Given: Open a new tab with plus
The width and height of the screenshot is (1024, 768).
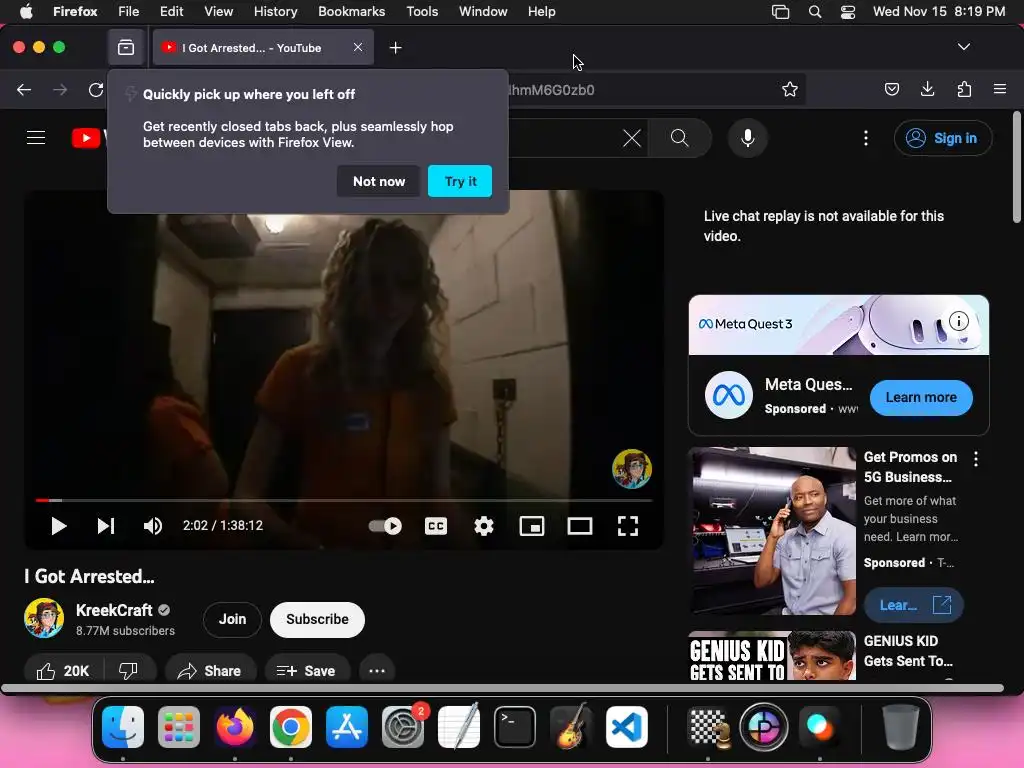Looking at the screenshot, I should [395, 48].
